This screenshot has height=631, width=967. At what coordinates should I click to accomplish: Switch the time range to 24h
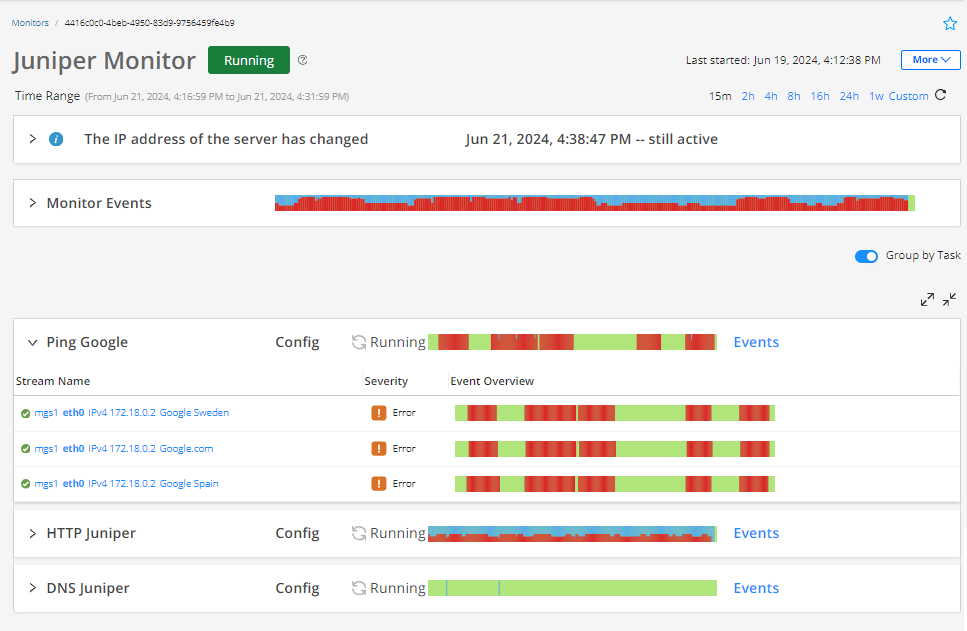click(849, 95)
